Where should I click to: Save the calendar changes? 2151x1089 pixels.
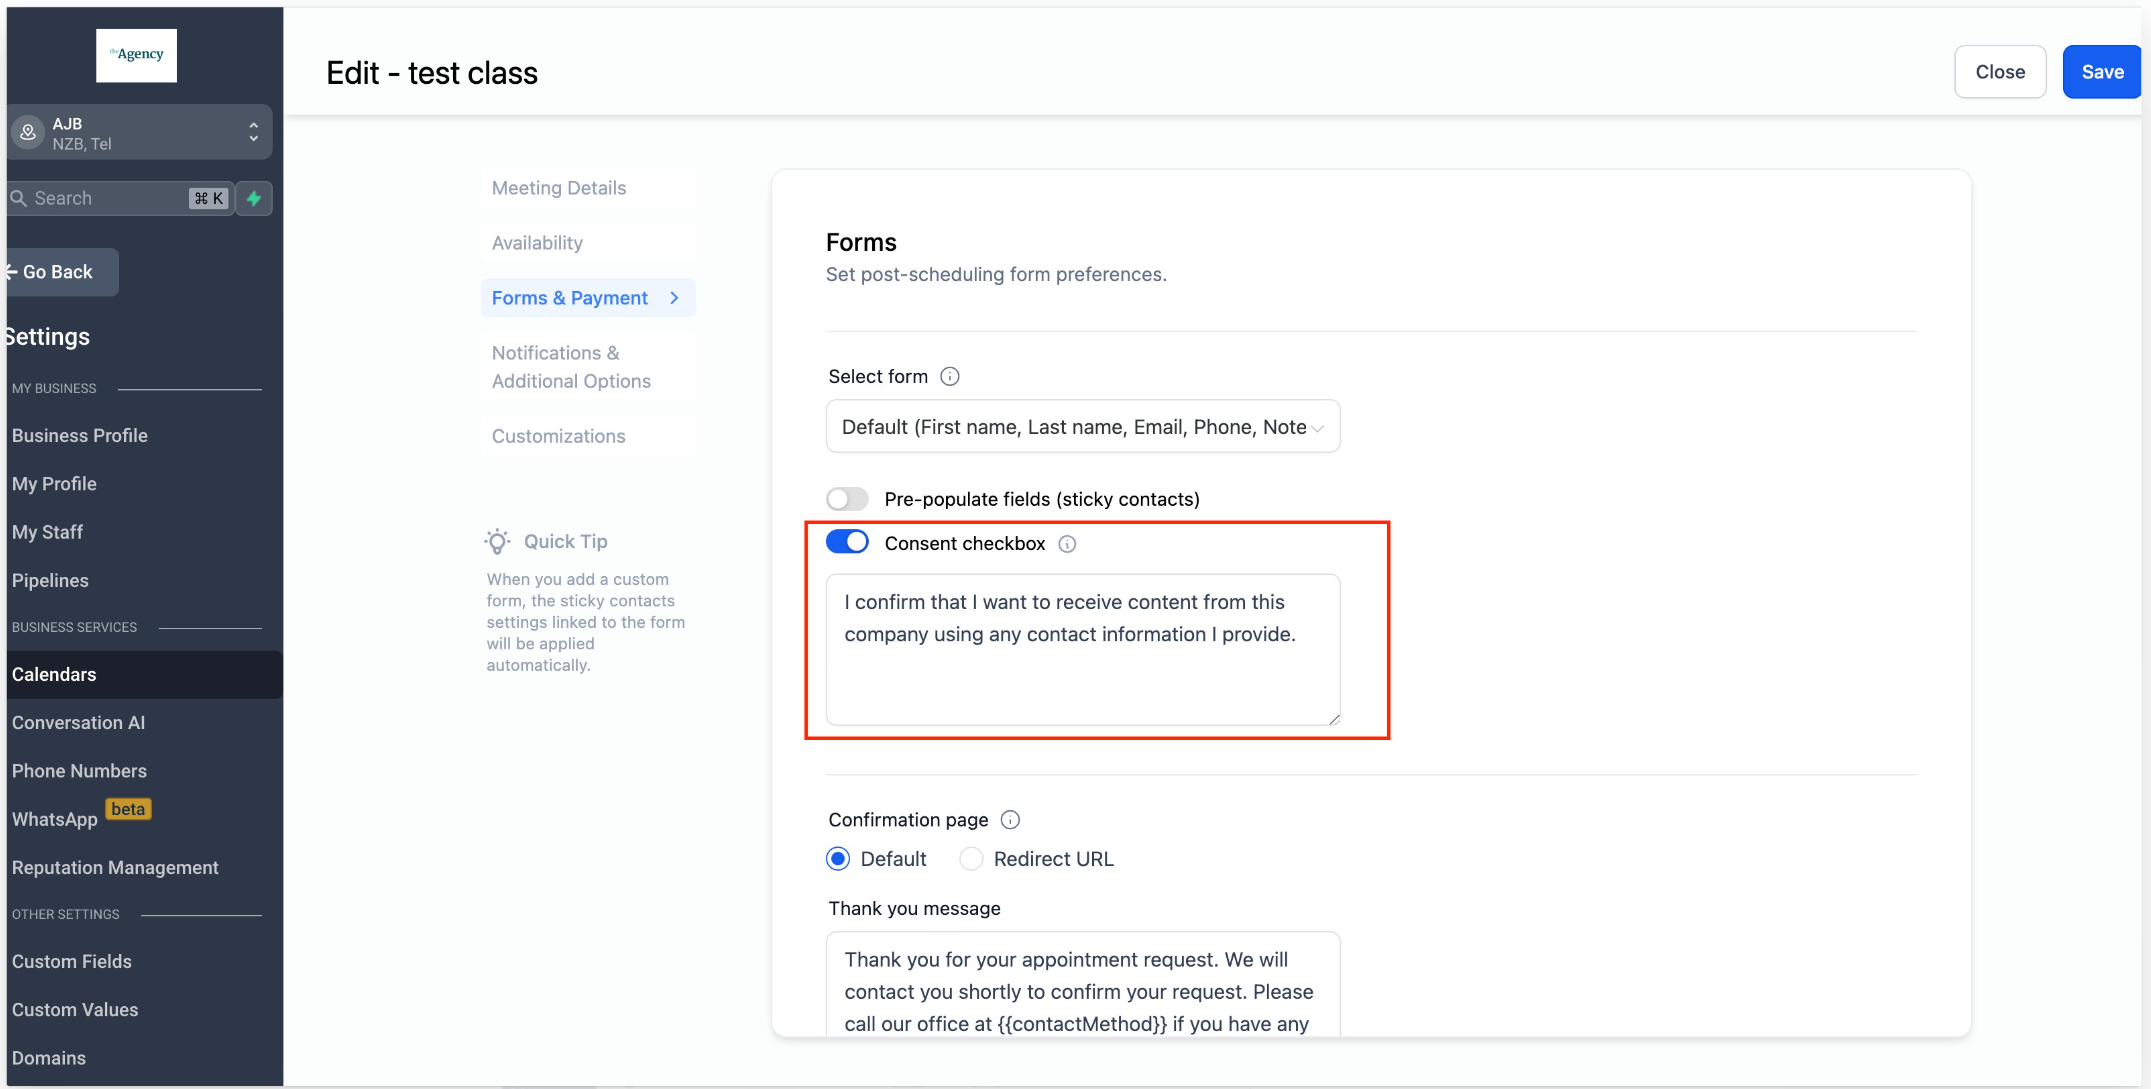click(2101, 72)
